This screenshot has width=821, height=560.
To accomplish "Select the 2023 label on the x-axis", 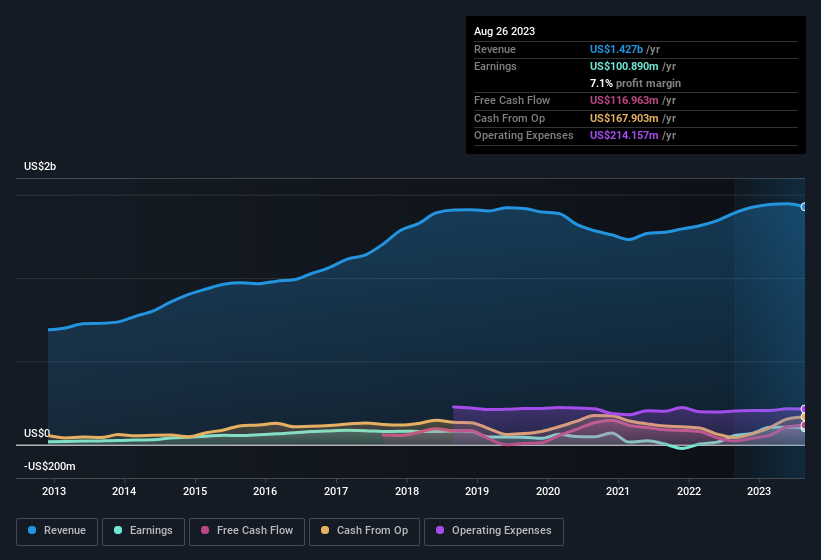I will (759, 491).
